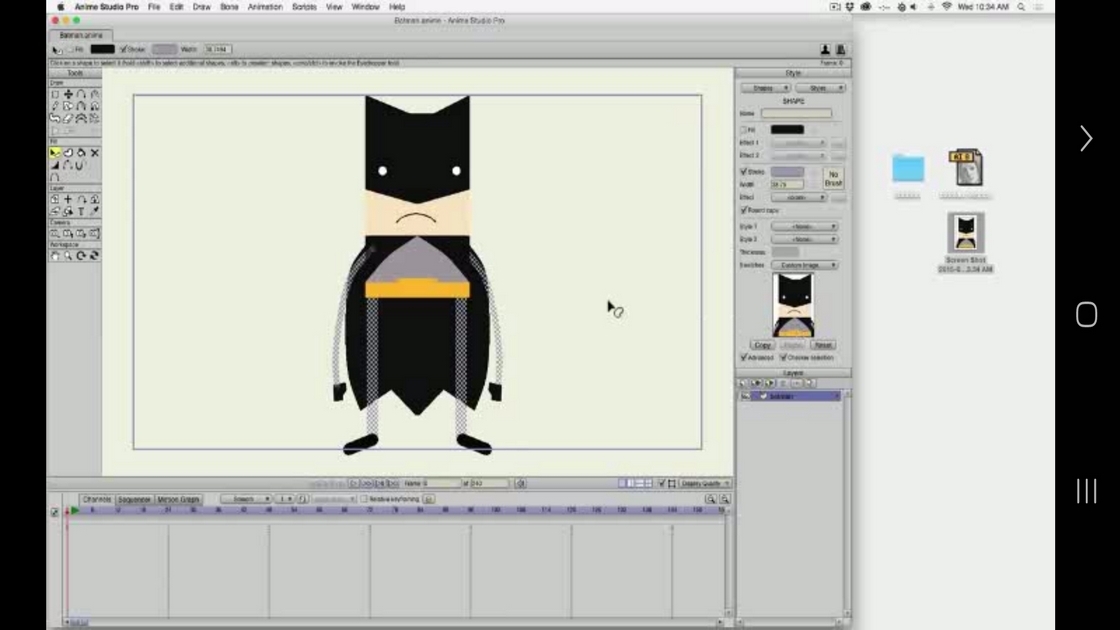Open the Styles dropdown in Style panel
1120x630 pixels.
tap(820, 88)
